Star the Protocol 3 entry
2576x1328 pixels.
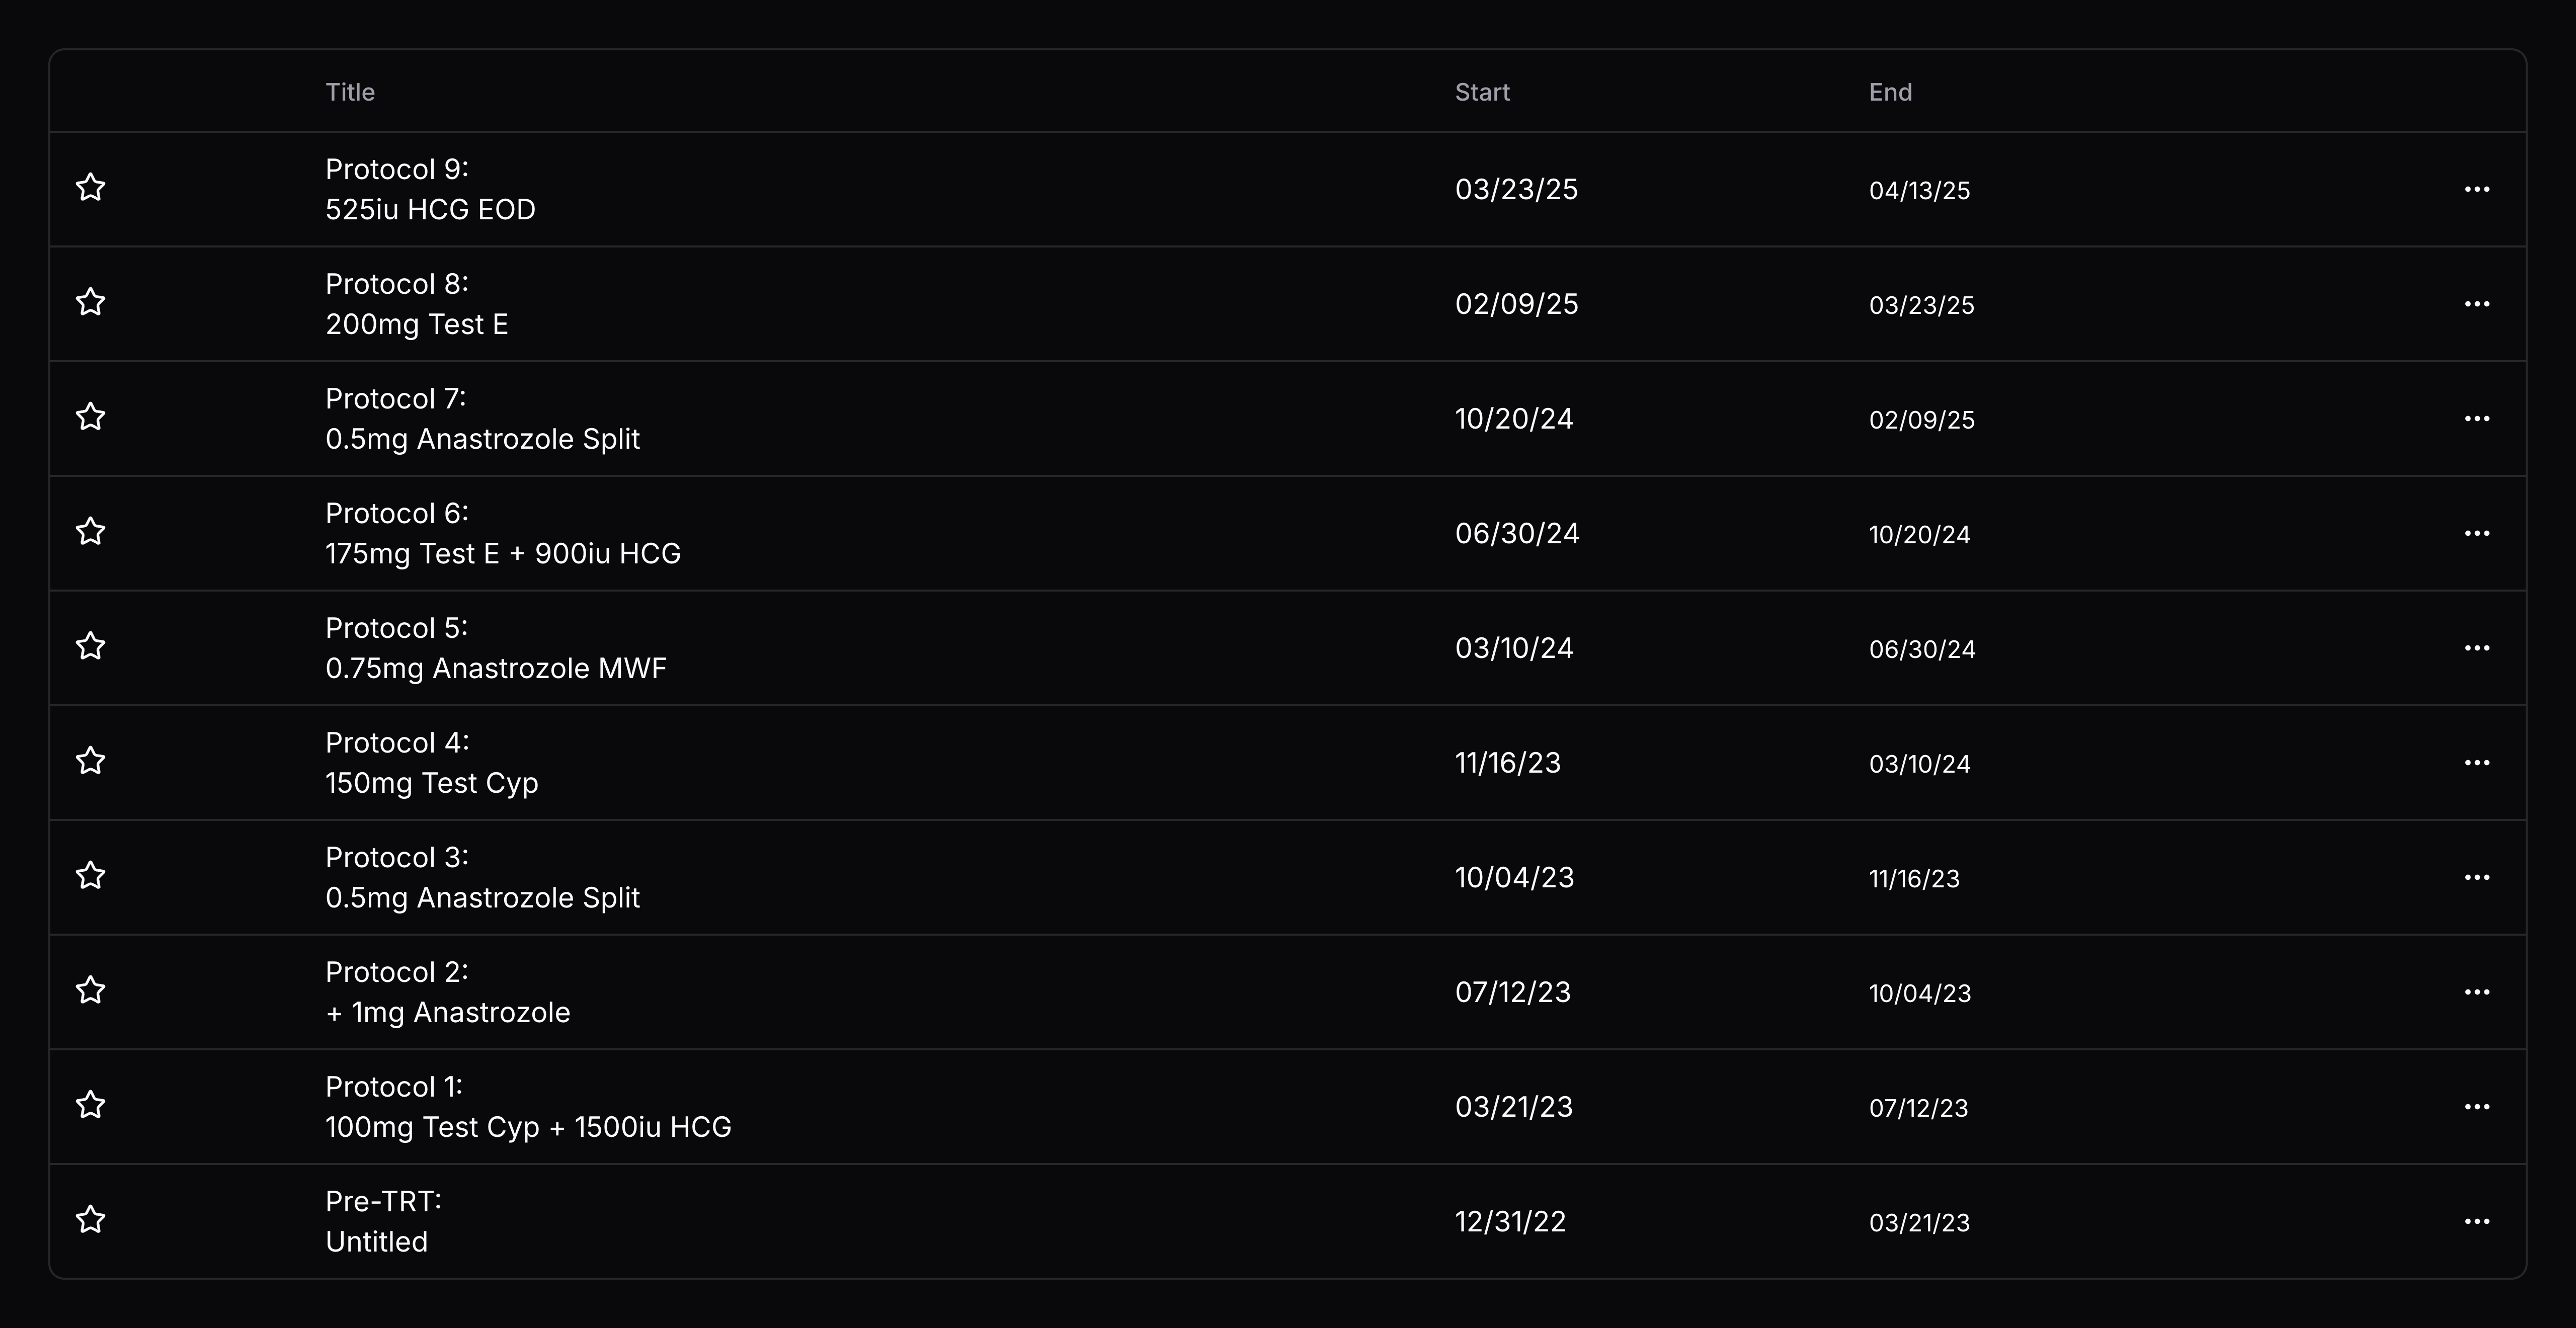91,876
